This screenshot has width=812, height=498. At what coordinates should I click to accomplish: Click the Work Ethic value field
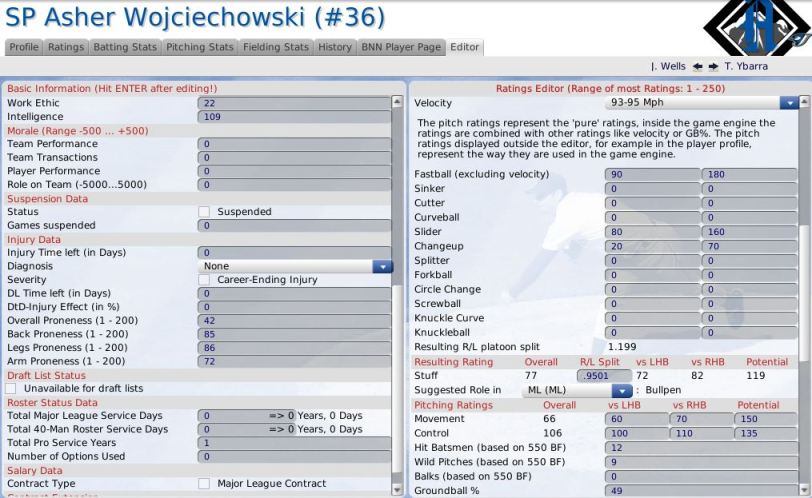point(294,103)
